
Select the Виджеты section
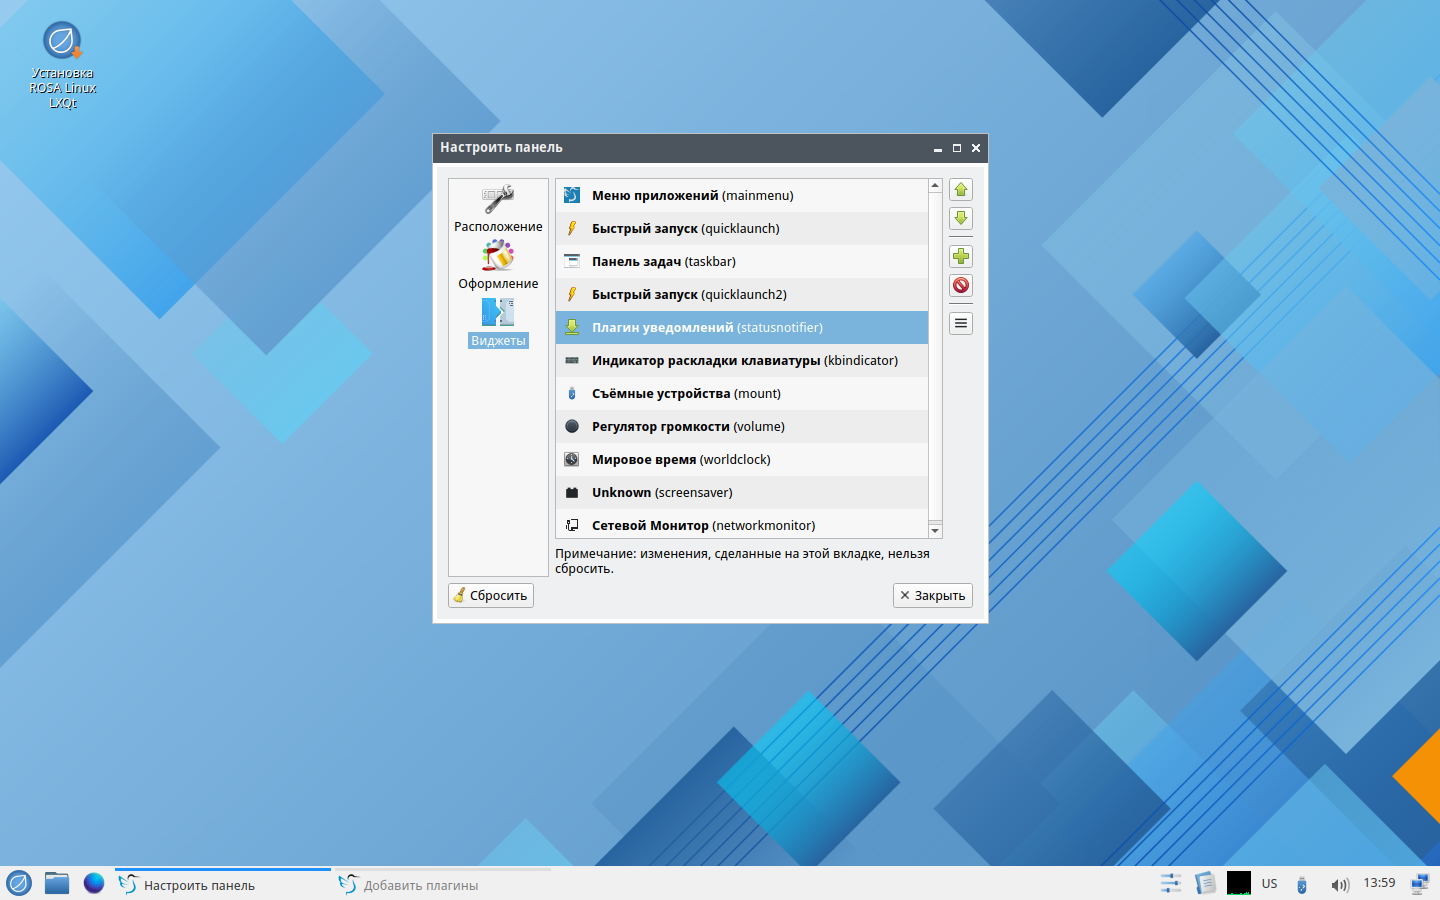[498, 323]
